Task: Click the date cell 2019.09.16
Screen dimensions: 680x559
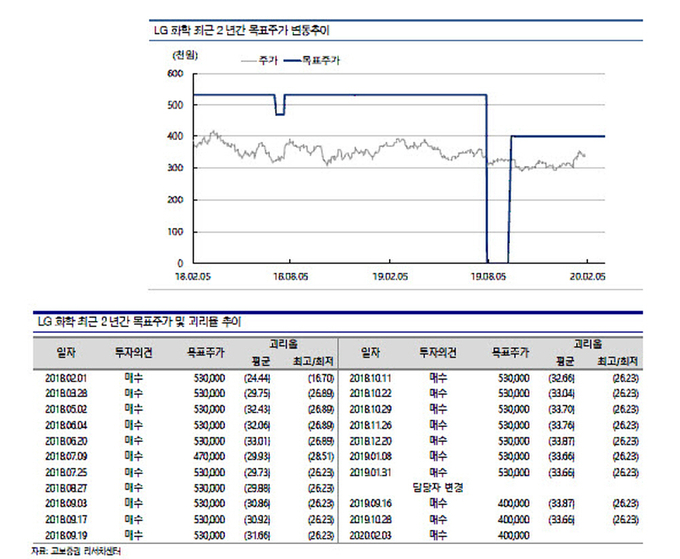Action: pos(370,503)
